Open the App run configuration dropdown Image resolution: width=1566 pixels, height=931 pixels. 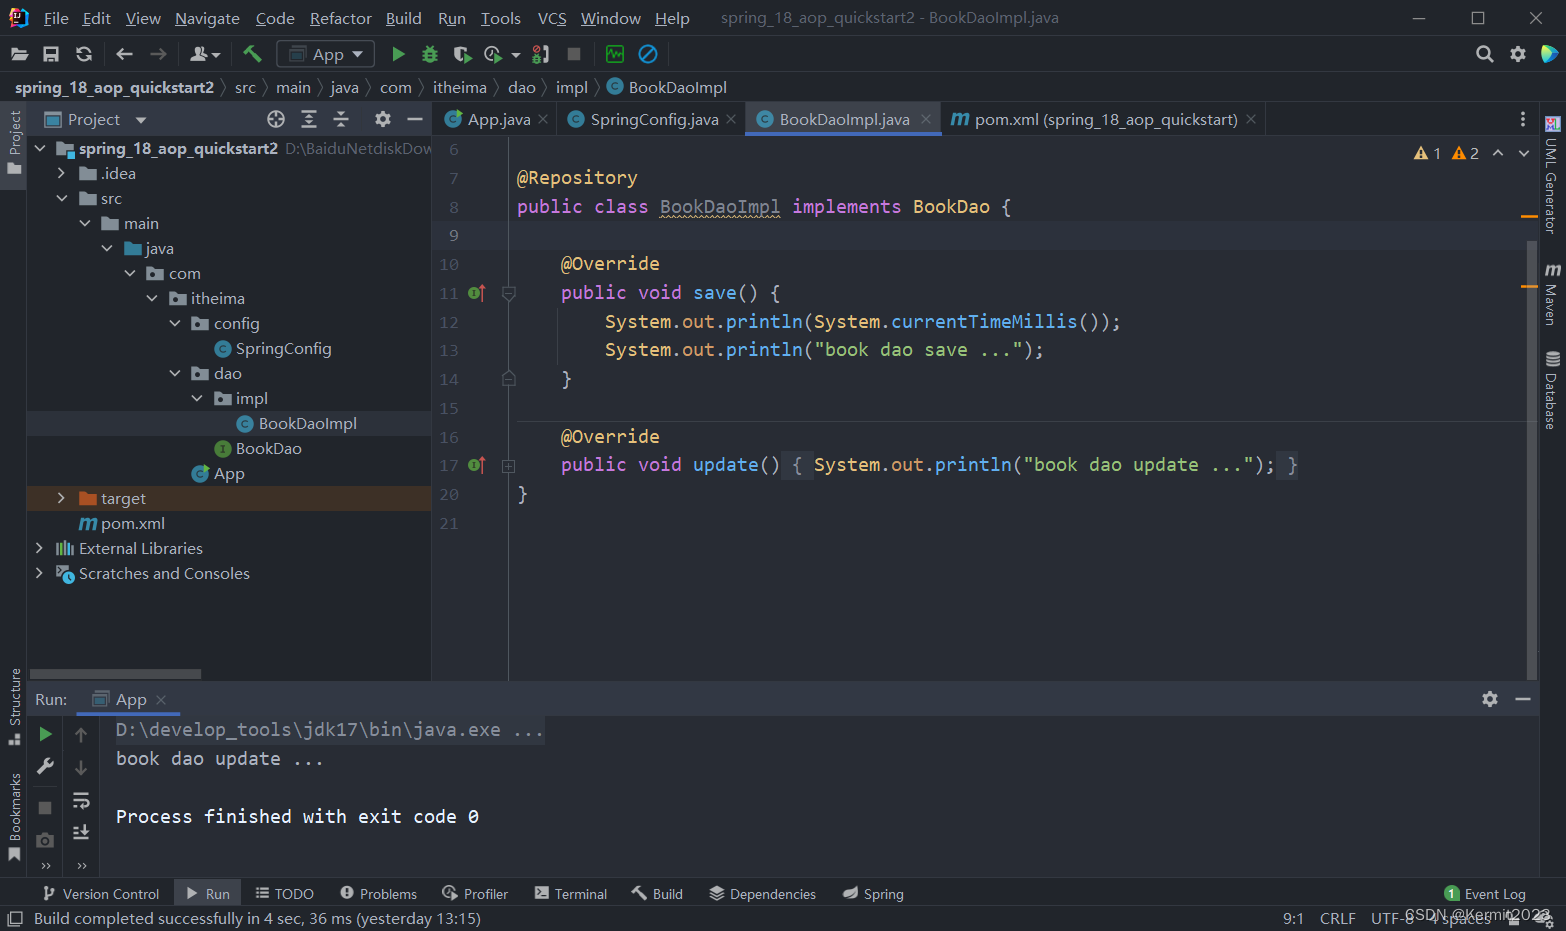326,54
